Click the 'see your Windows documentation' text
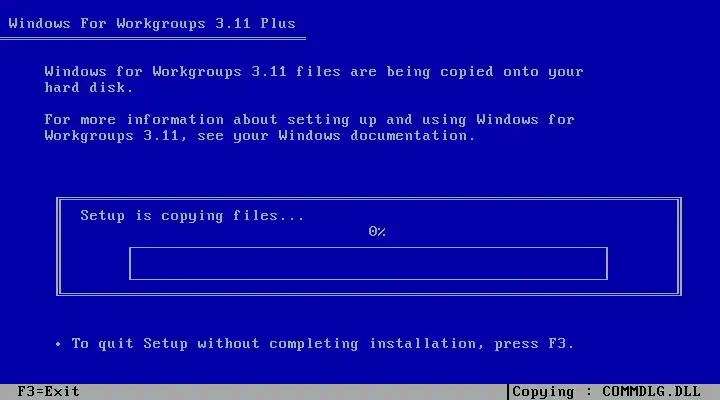The height and width of the screenshot is (400, 720). (x=336, y=136)
